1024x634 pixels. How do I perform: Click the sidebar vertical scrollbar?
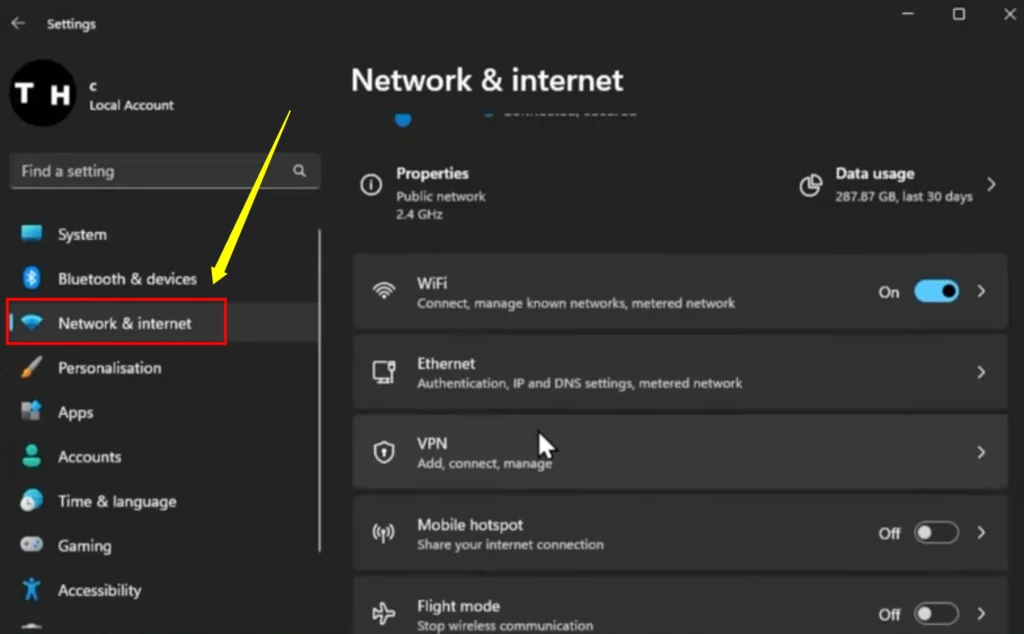click(319, 390)
